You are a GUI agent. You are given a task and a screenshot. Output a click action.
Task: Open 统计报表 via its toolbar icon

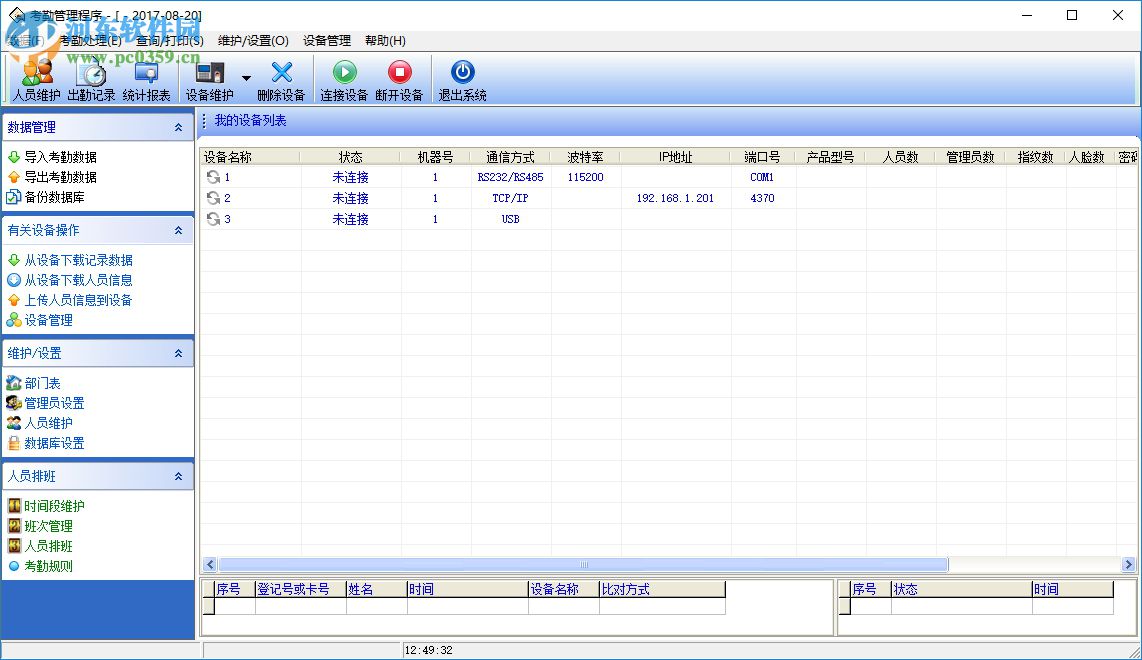[x=147, y=80]
